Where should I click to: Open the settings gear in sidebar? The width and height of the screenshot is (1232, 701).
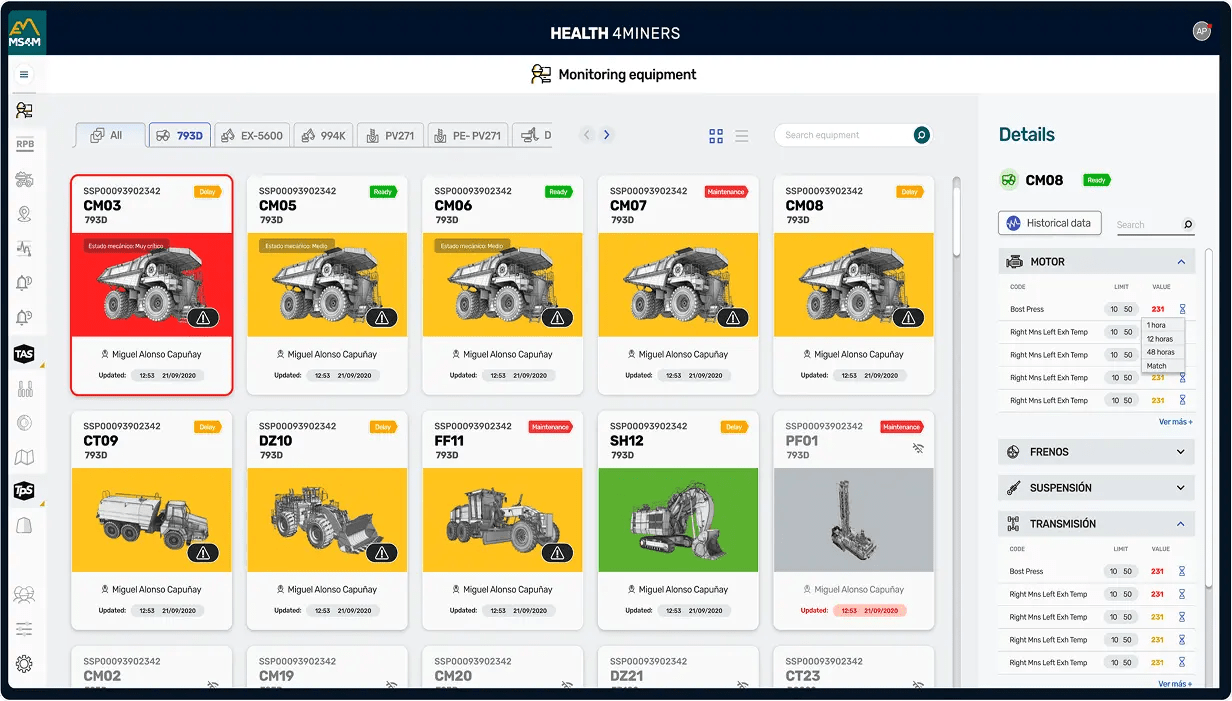[x=24, y=664]
